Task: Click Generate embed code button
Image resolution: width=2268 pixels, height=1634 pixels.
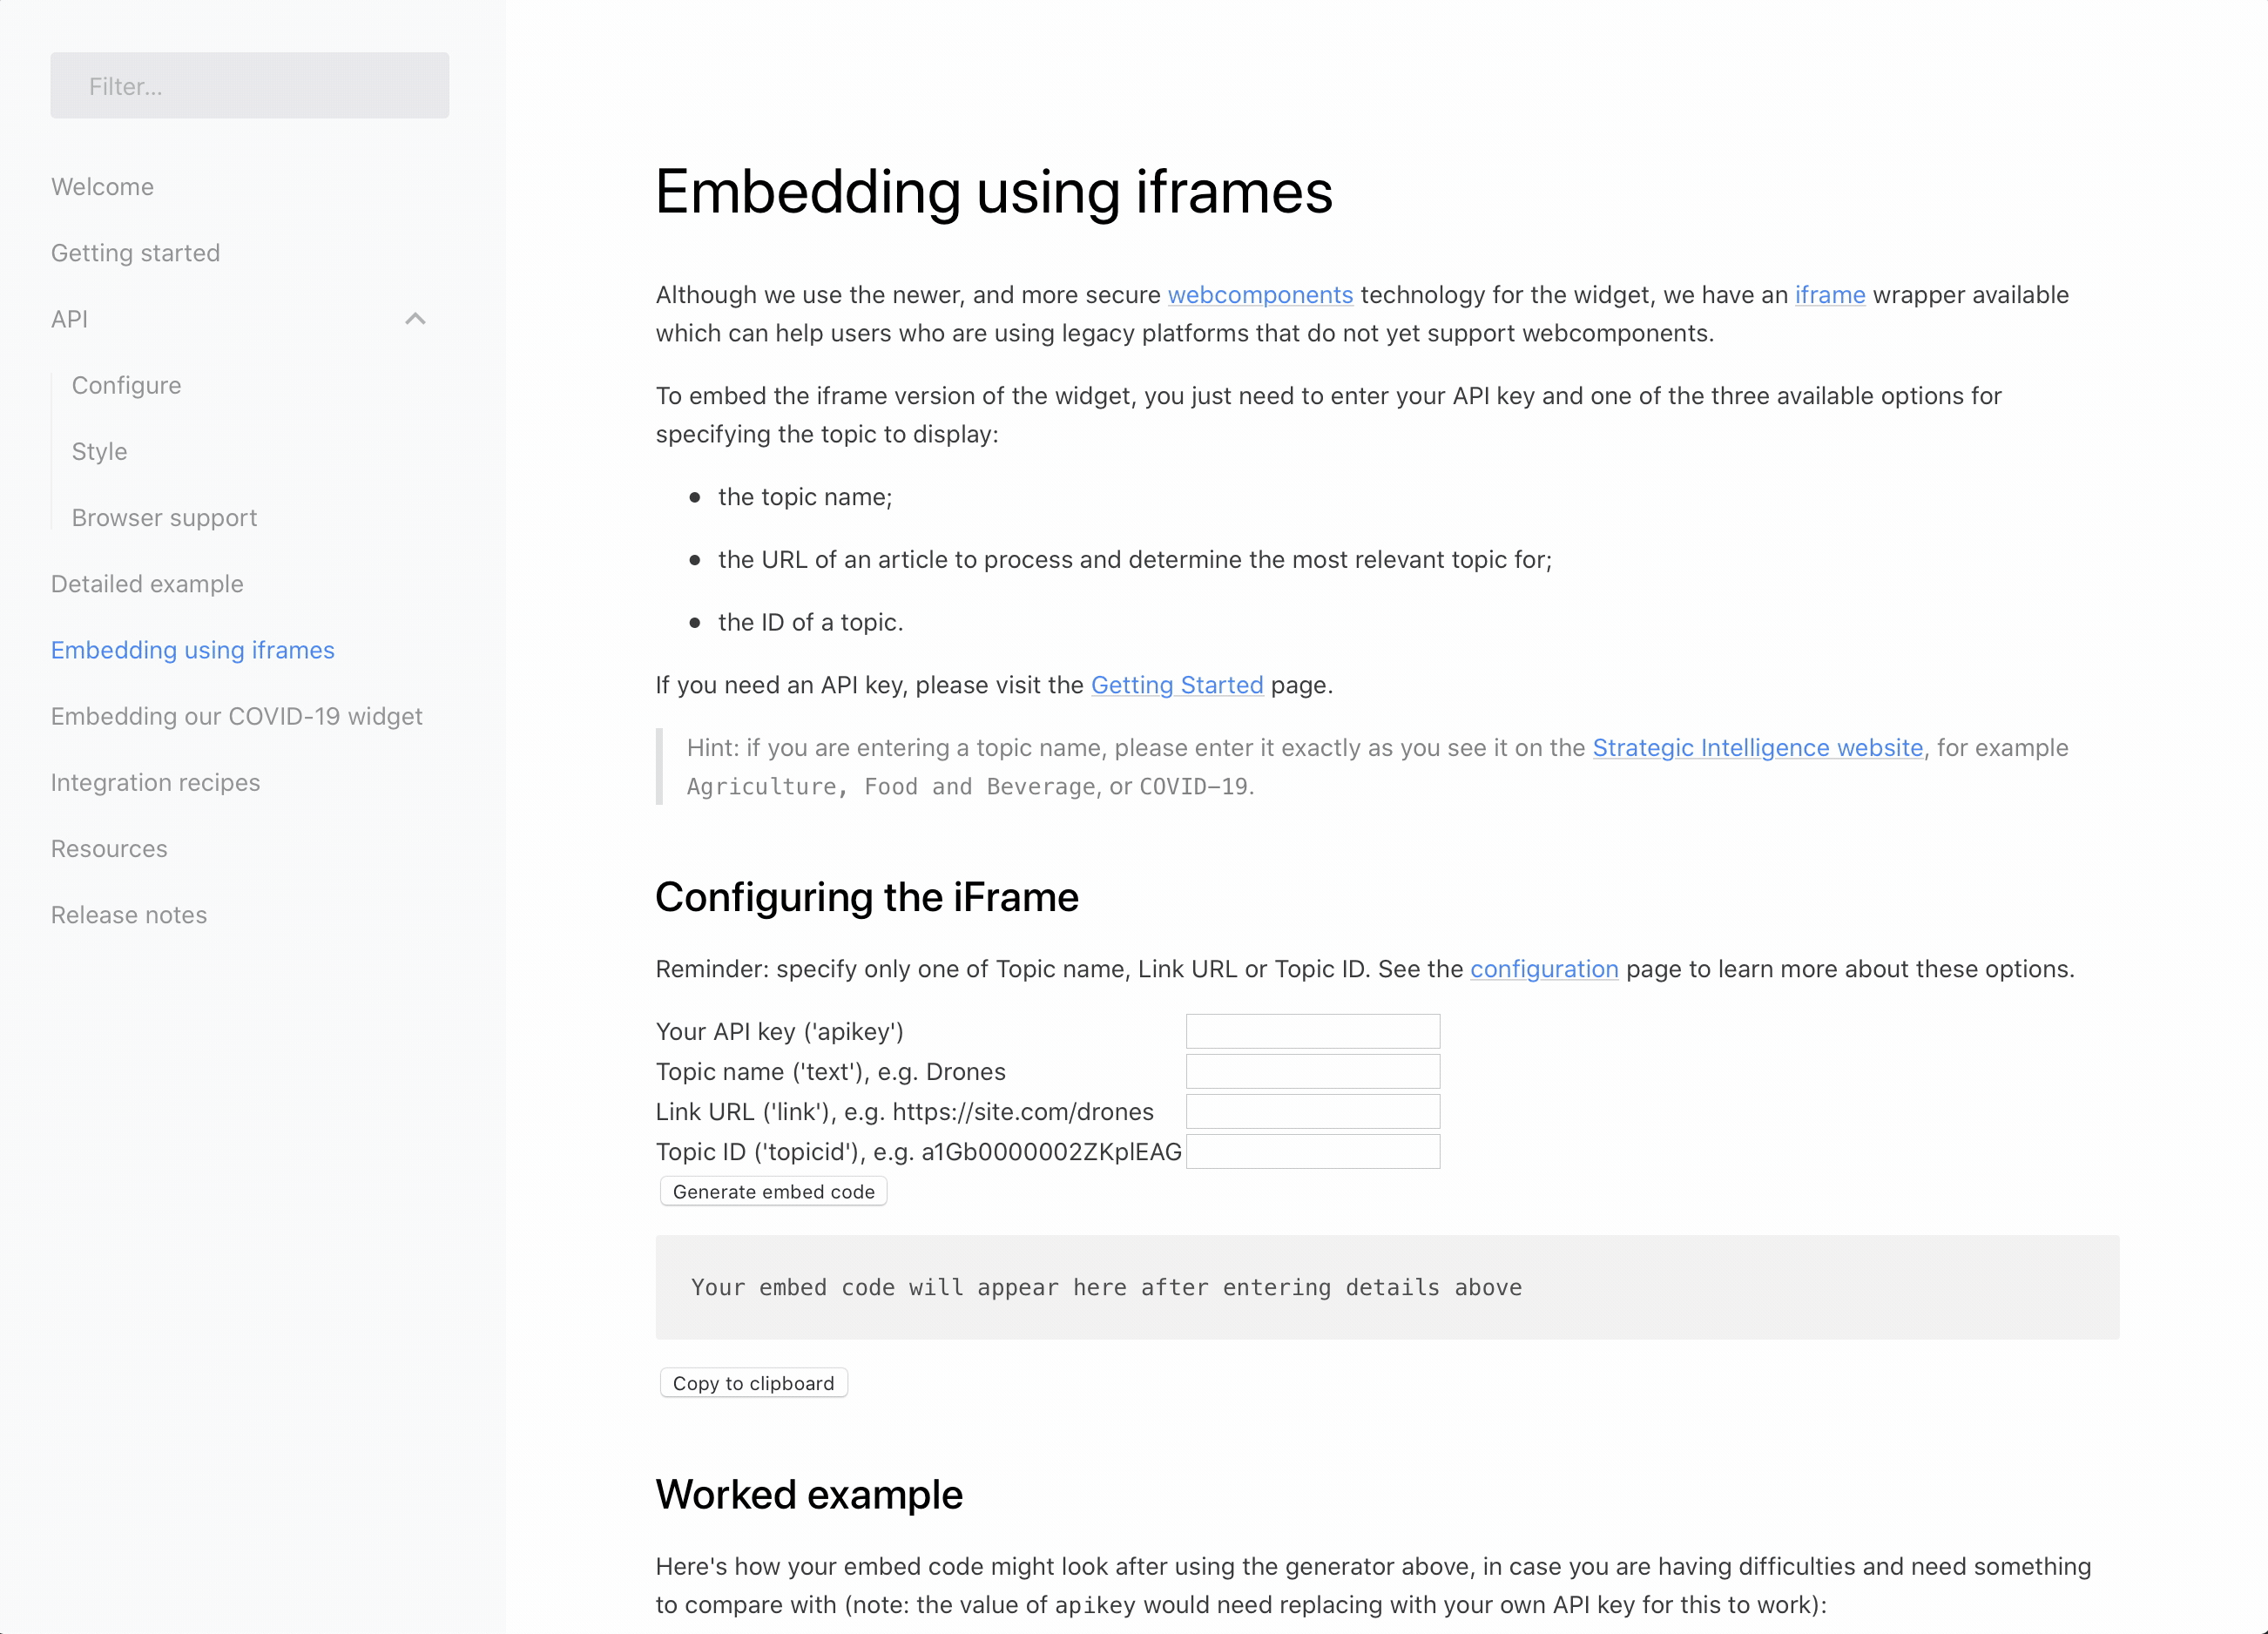Action: 773,1191
